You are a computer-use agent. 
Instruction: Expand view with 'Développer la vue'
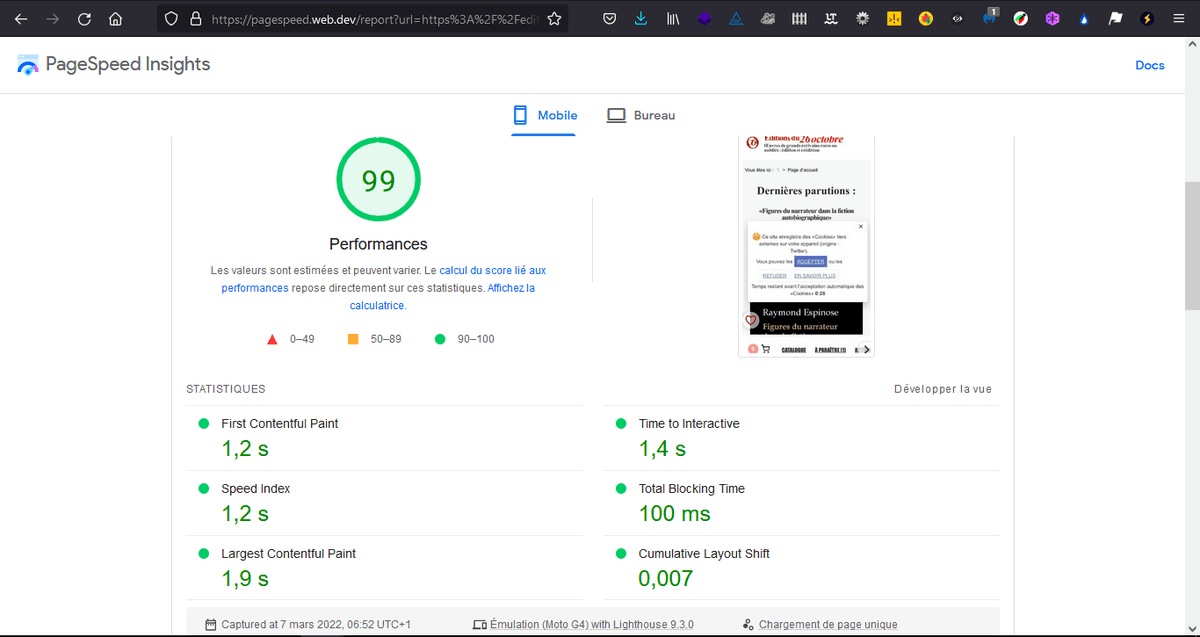(943, 389)
